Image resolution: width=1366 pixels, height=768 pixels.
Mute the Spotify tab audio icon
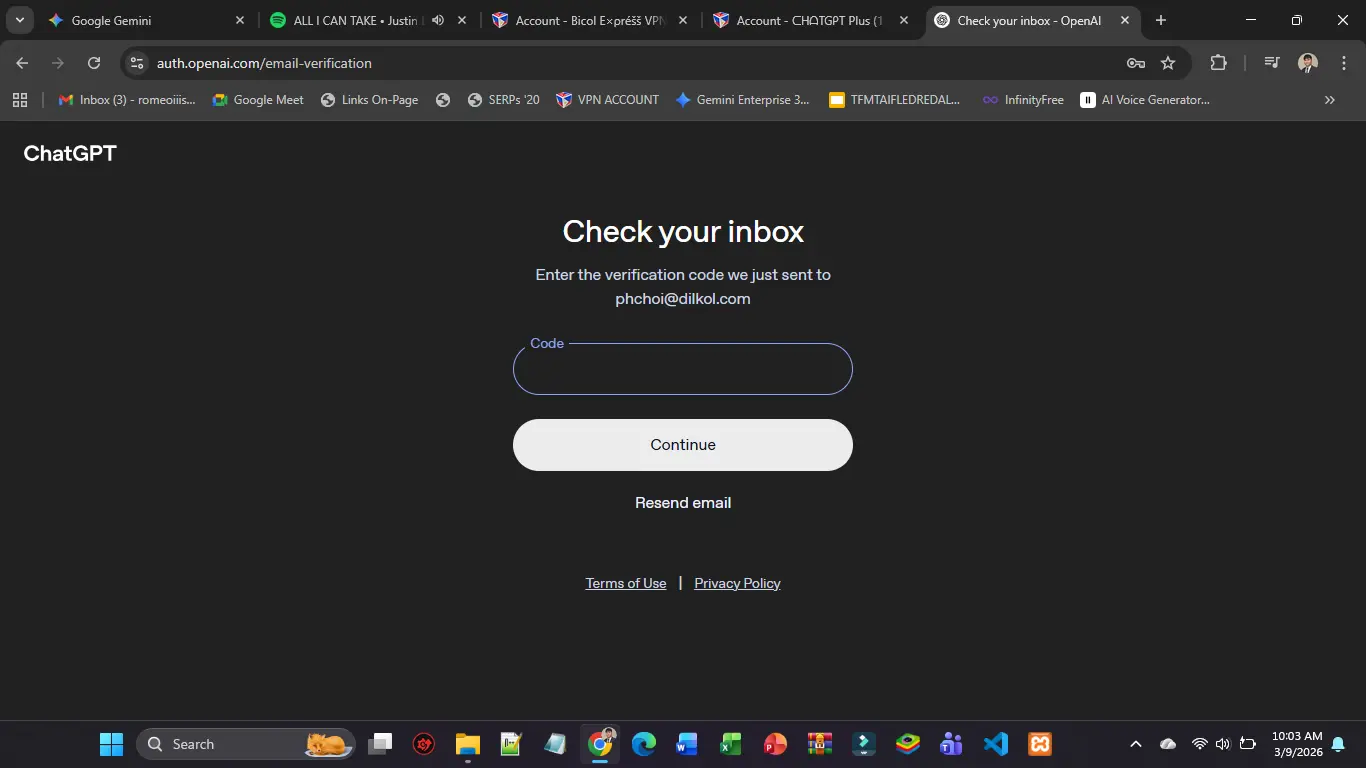click(x=438, y=20)
